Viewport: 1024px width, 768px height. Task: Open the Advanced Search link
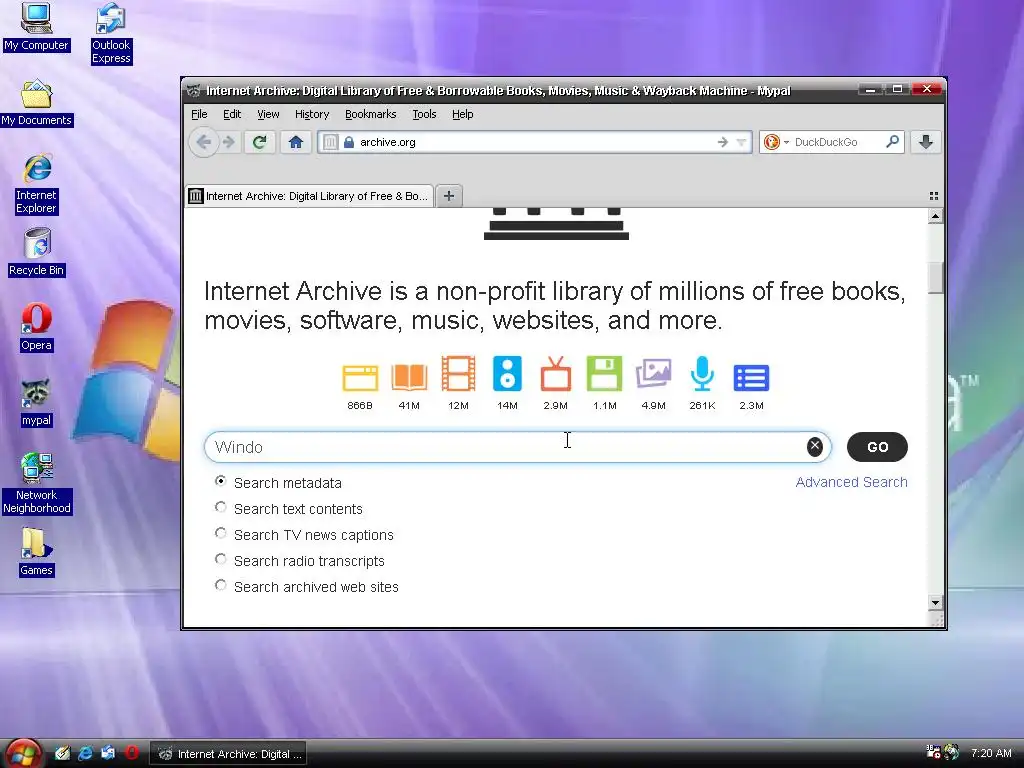[851, 482]
